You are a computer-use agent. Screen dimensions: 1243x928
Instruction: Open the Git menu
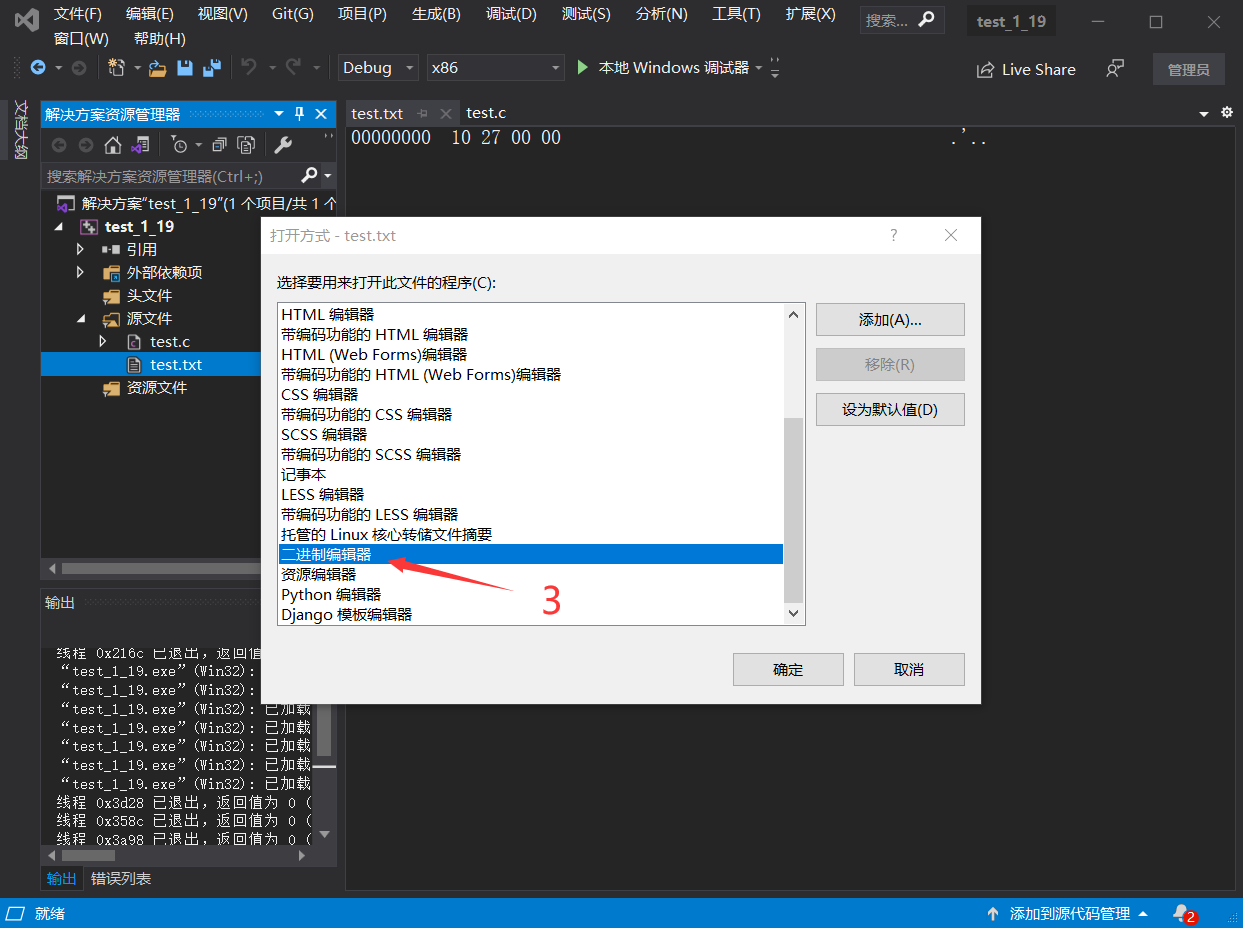(x=292, y=14)
